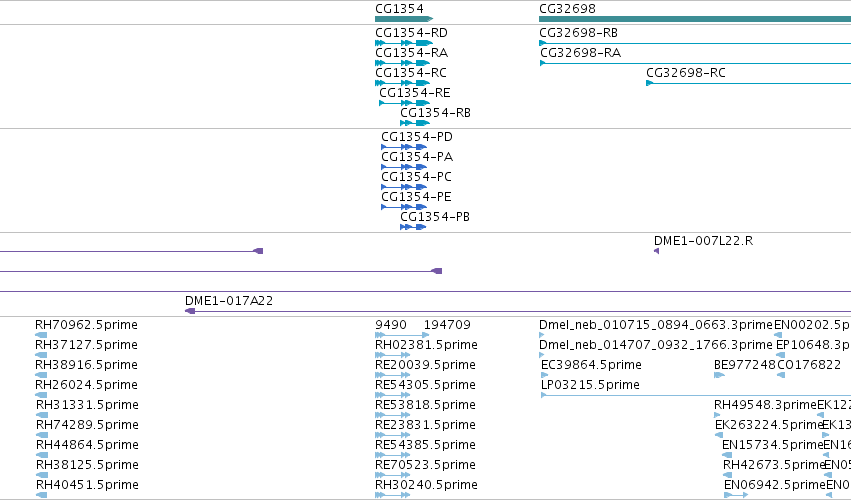Click the teal CG32698 gene bar
851x500 pixels.
(x=695, y=20)
